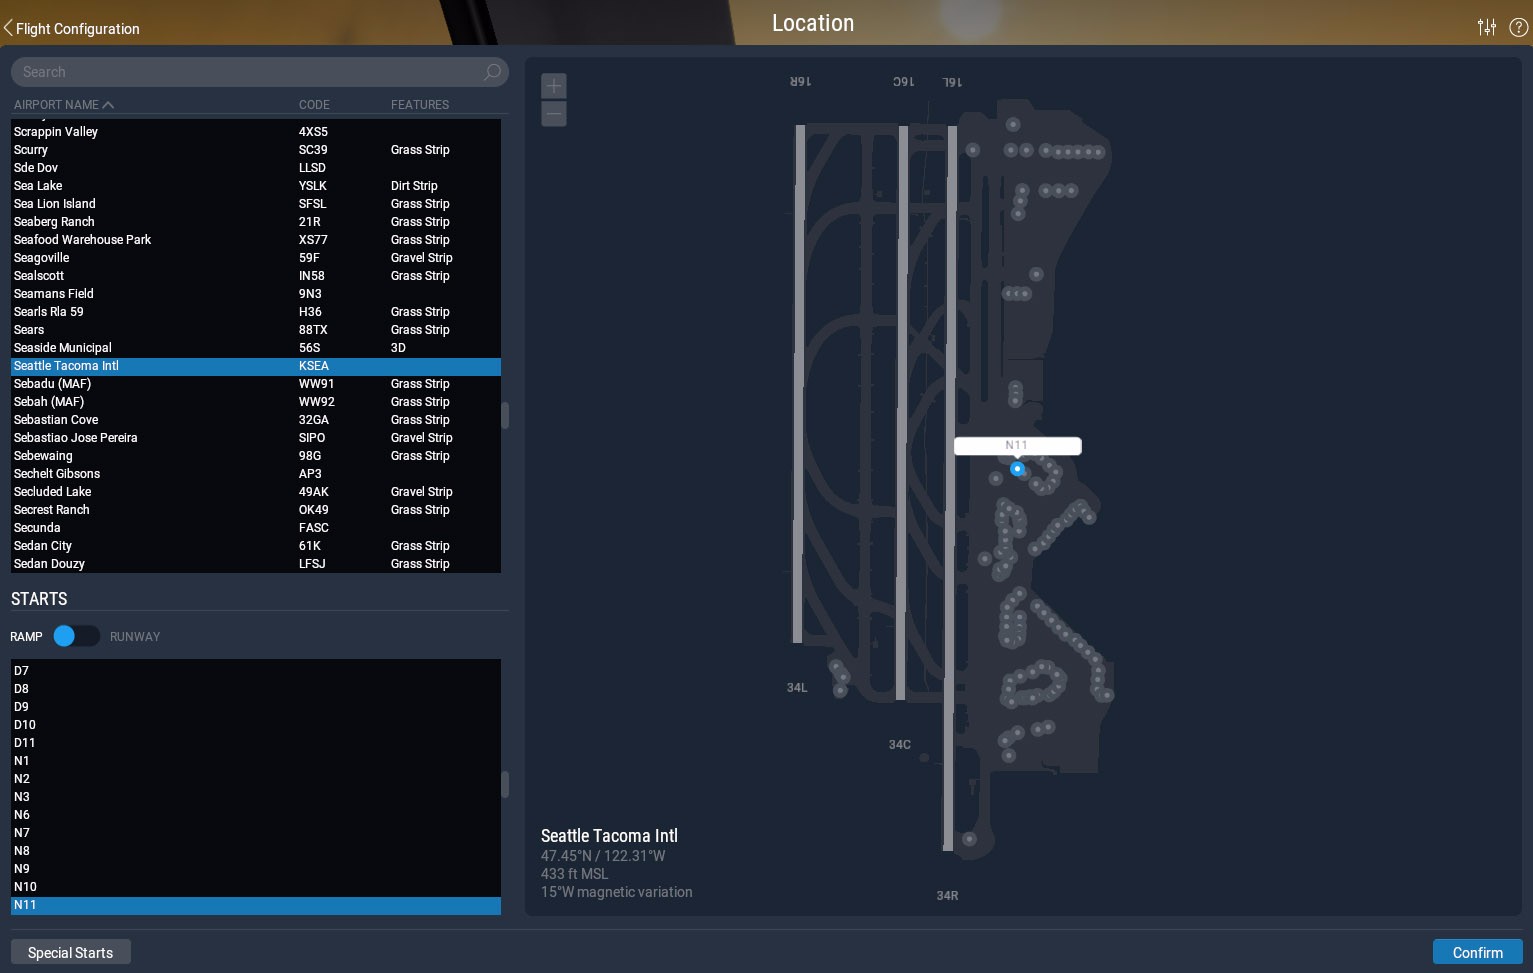Screen dimensions: 1533x973
Task: Click the airport list scrollbar handle
Action: click(x=505, y=414)
